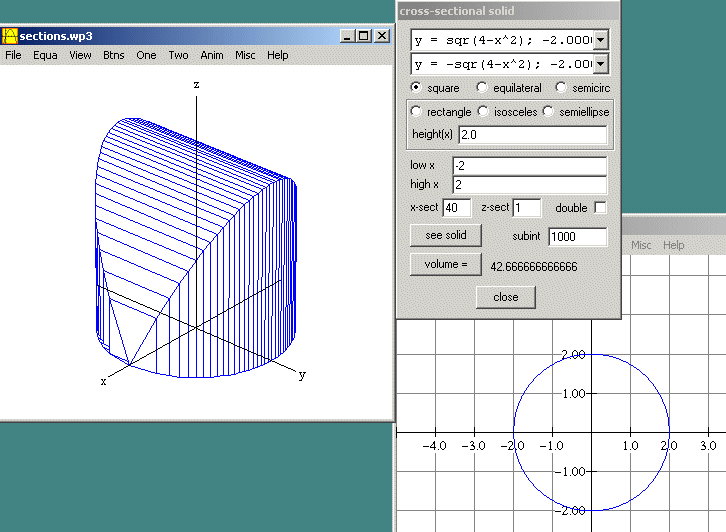Click the height(x) input field

click(x=532, y=135)
